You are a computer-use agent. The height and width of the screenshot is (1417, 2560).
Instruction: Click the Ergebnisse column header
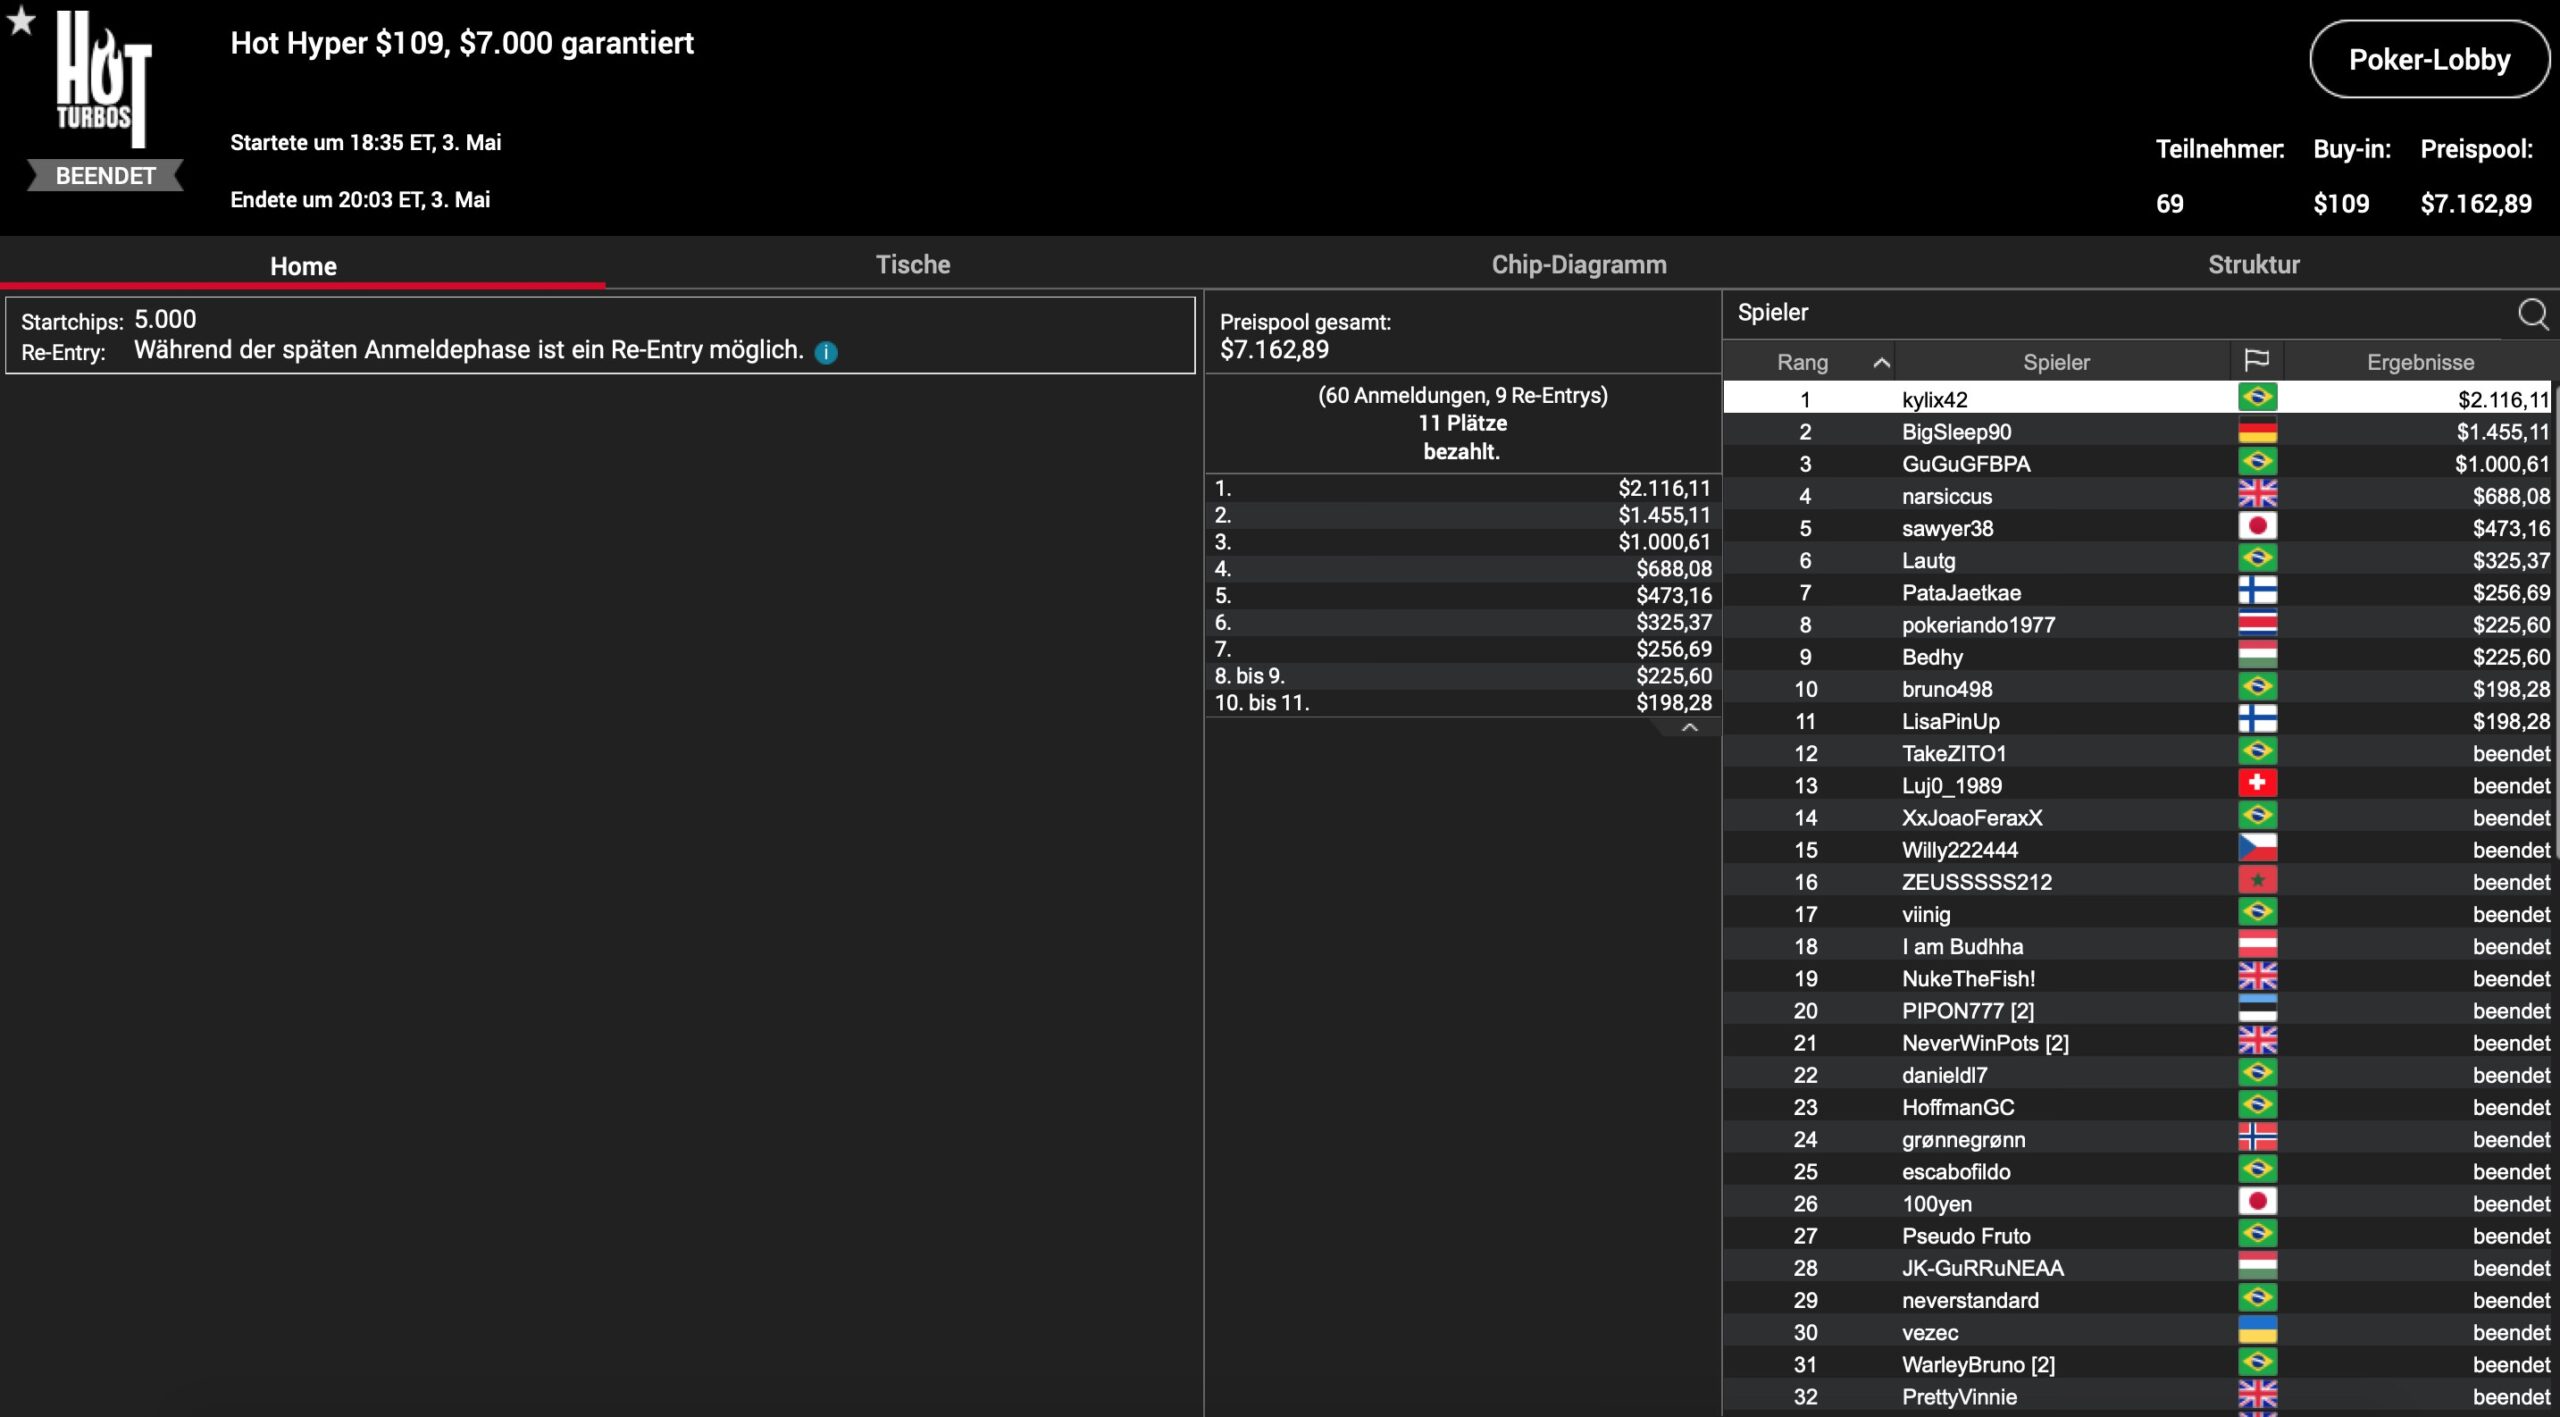click(2420, 362)
